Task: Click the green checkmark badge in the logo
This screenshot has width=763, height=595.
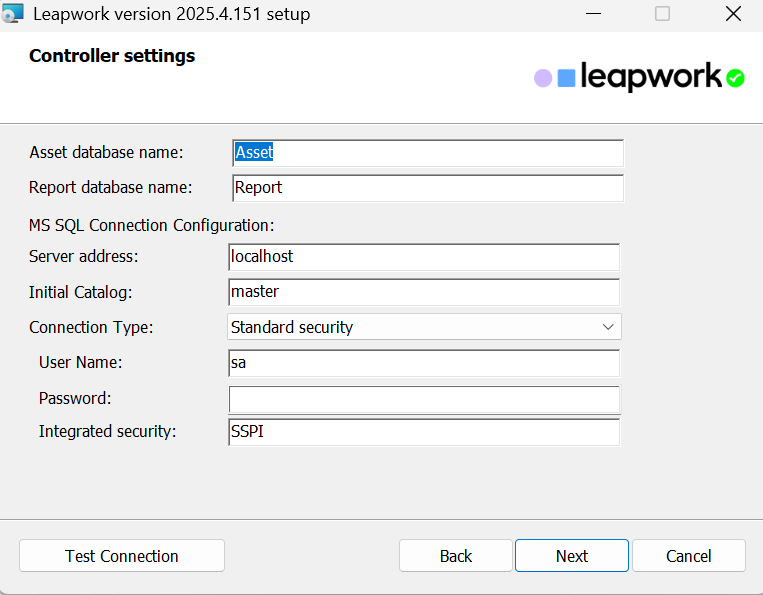Action: 735,78
